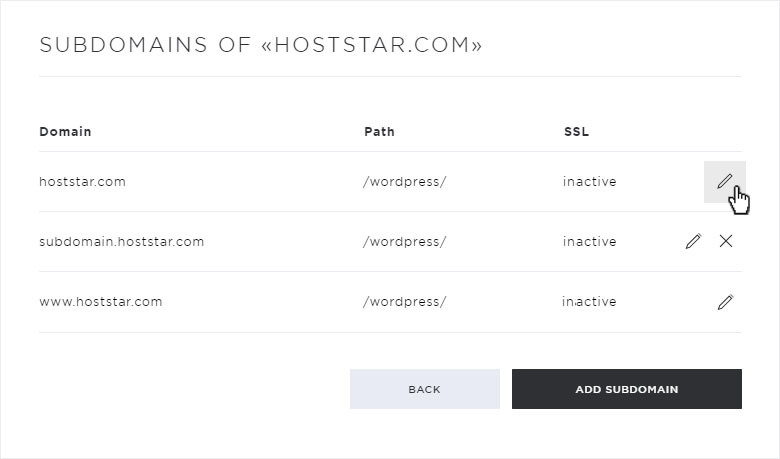
Task: Click the path of www.hoststar.com row
Action: (x=404, y=302)
